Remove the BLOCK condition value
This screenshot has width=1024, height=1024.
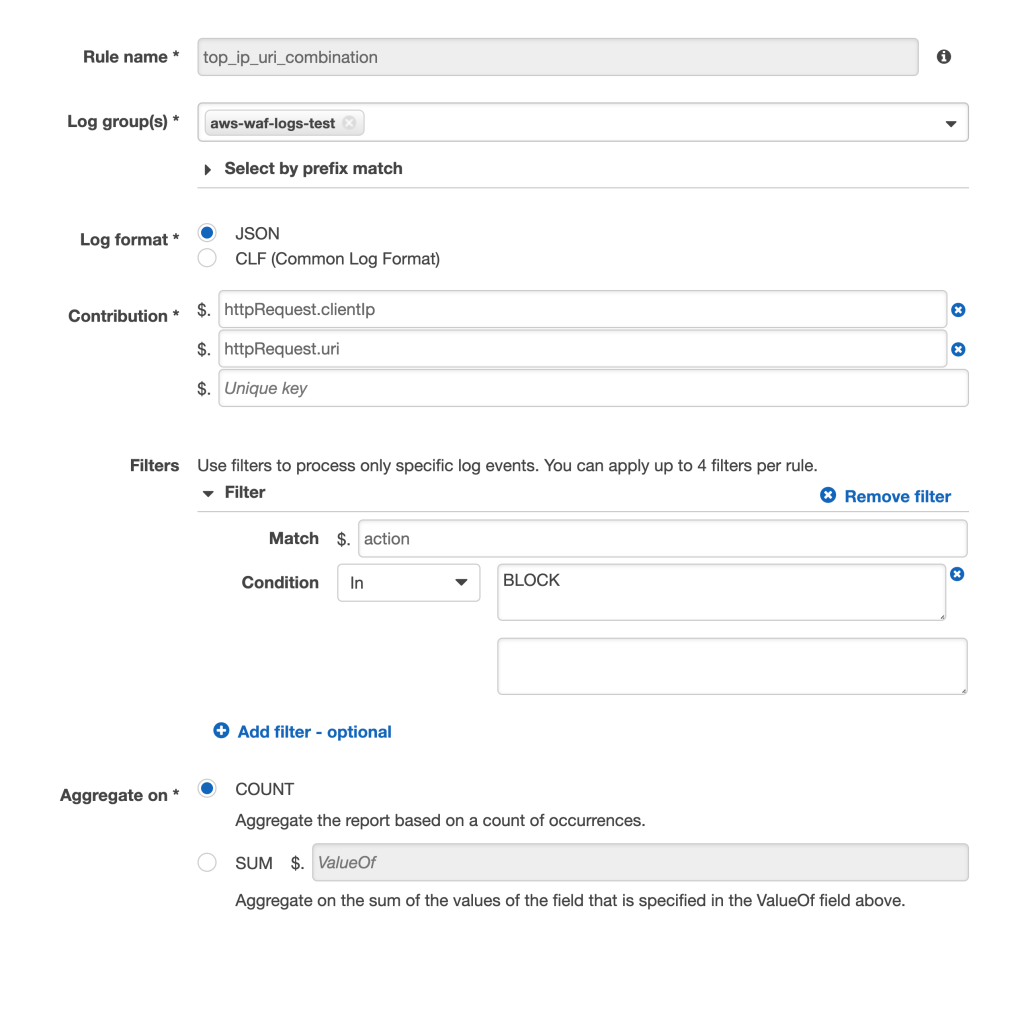pos(958,574)
